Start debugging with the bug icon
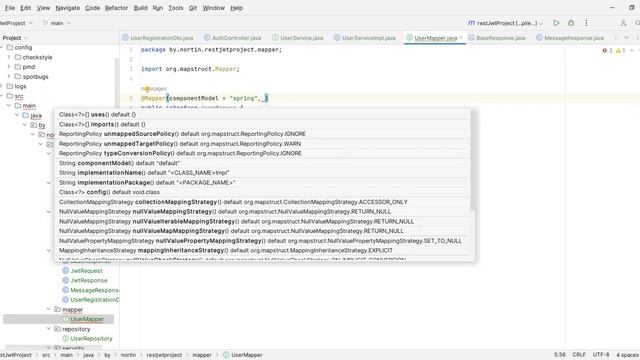This screenshot has width=640, height=360. pyautogui.click(x=571, y=23)
